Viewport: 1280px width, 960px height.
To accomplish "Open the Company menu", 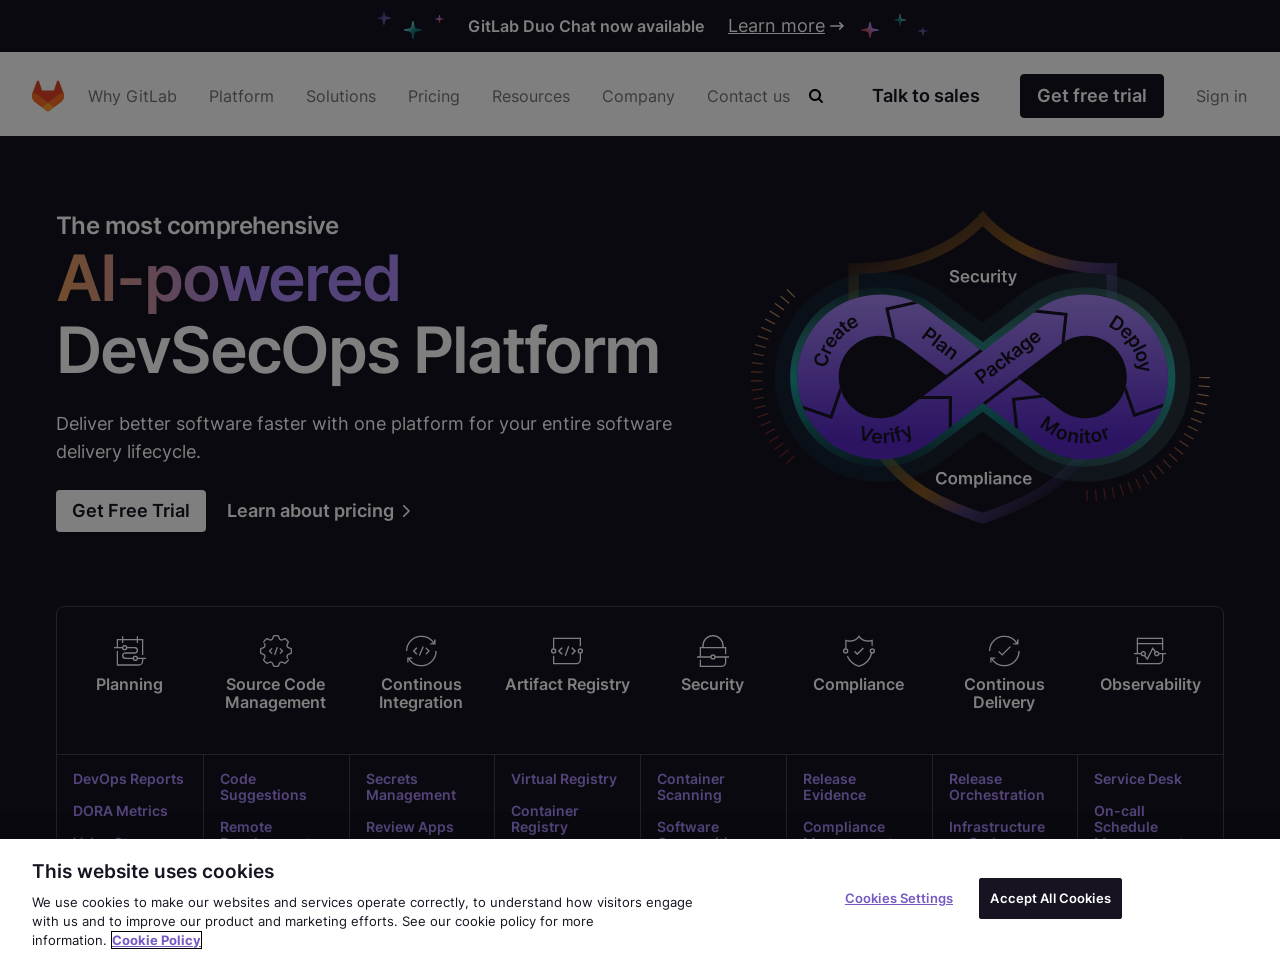I will [x=638, y=96].
